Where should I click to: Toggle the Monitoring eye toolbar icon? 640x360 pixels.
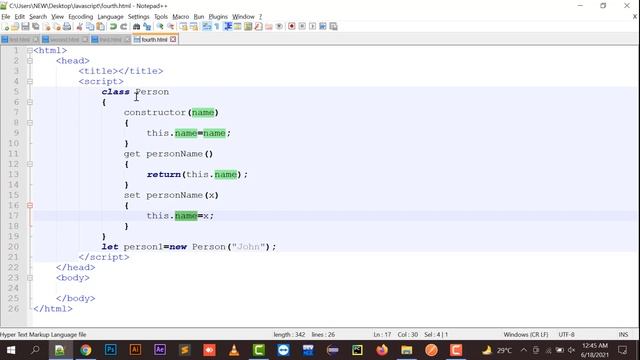[279, 27]
